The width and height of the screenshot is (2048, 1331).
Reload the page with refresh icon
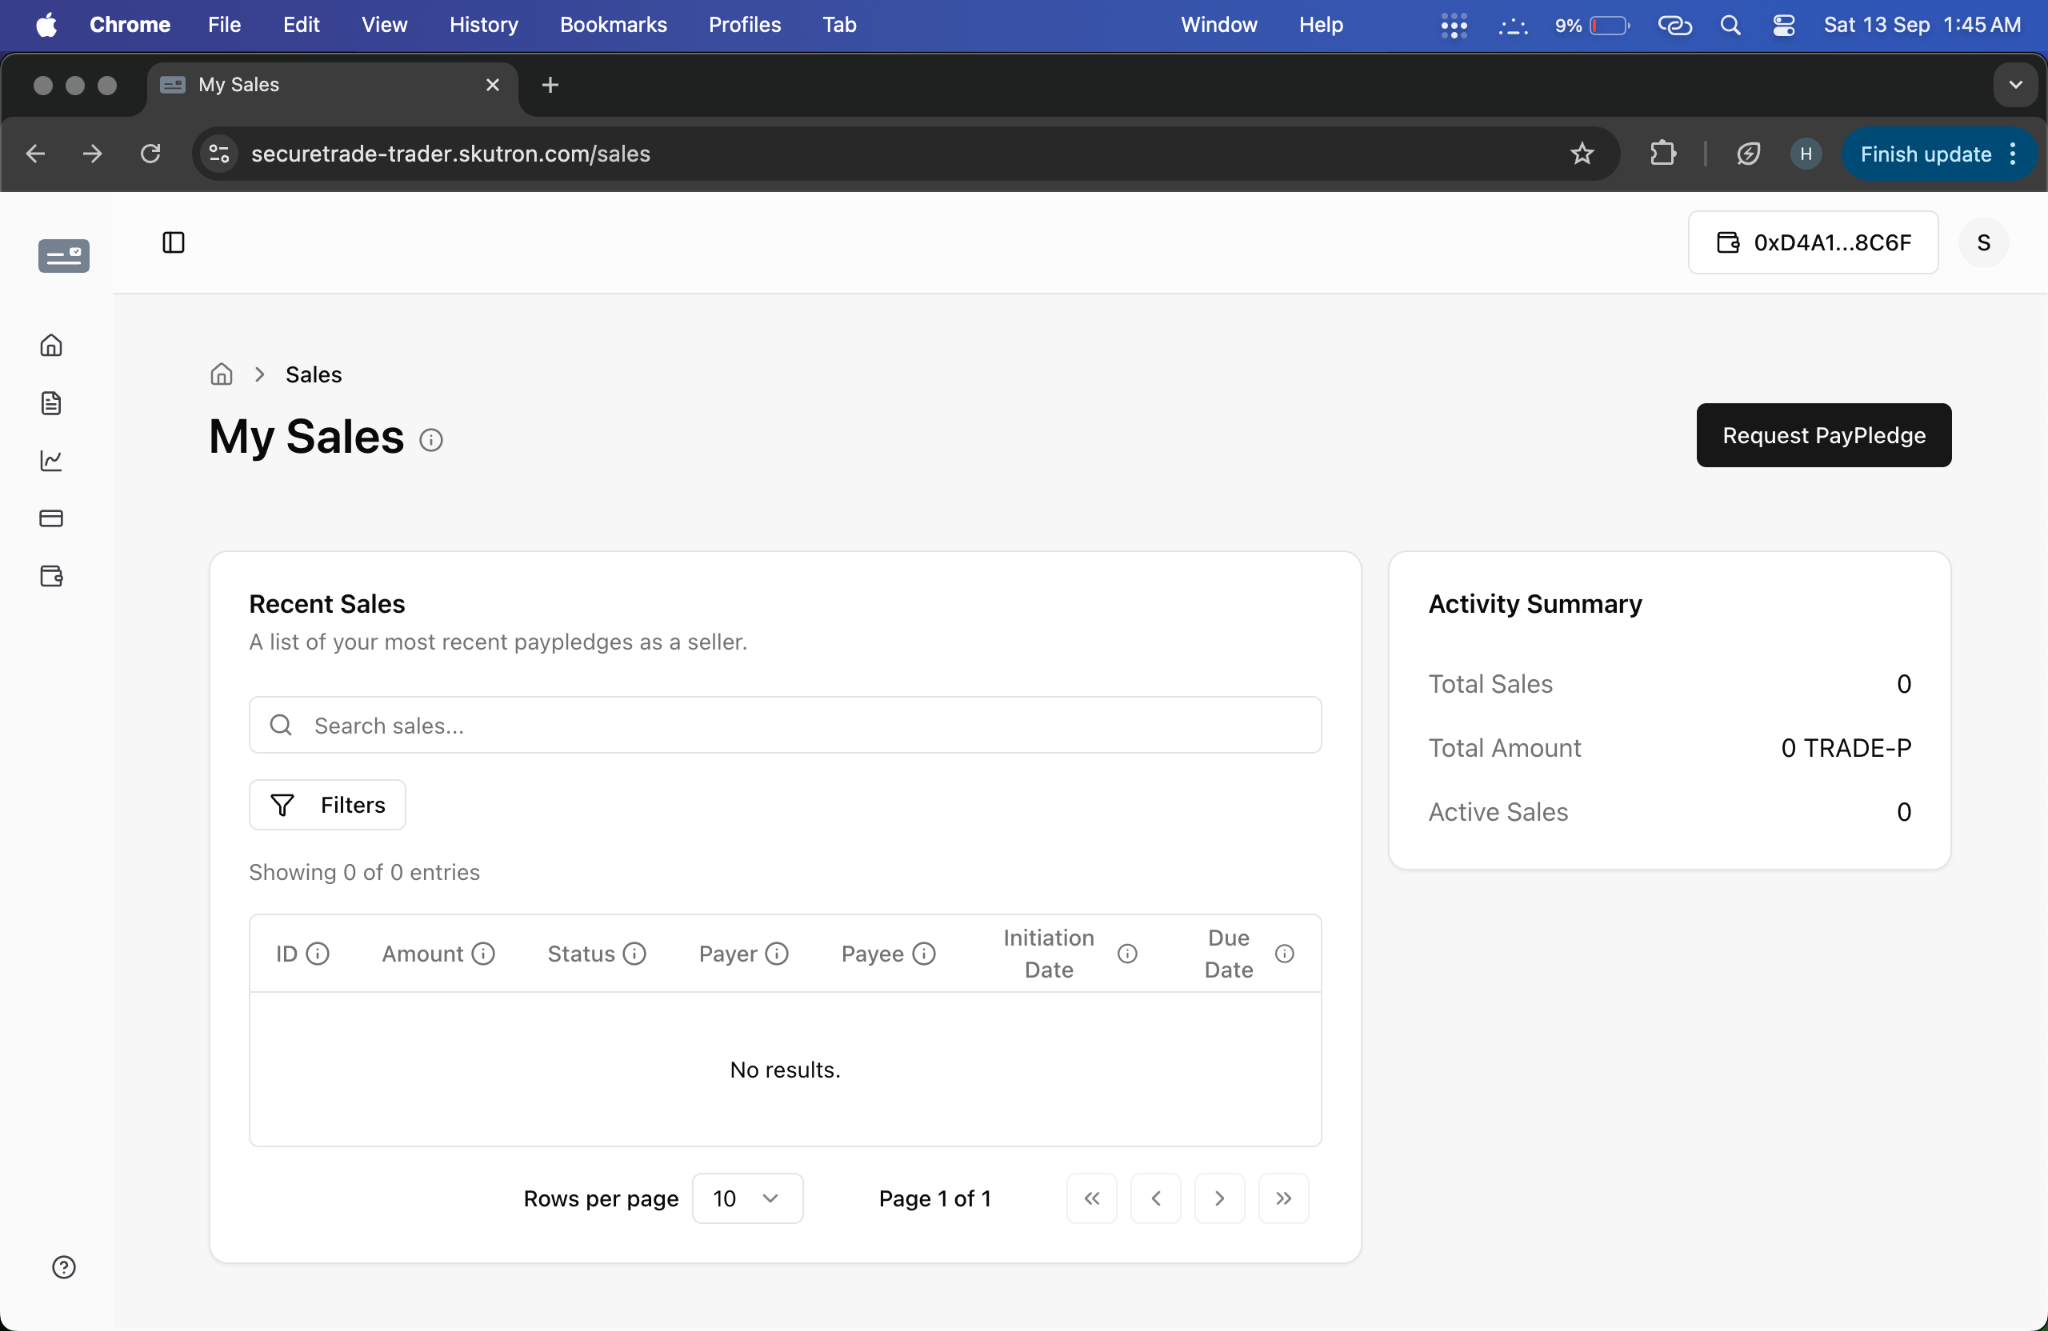150,154
